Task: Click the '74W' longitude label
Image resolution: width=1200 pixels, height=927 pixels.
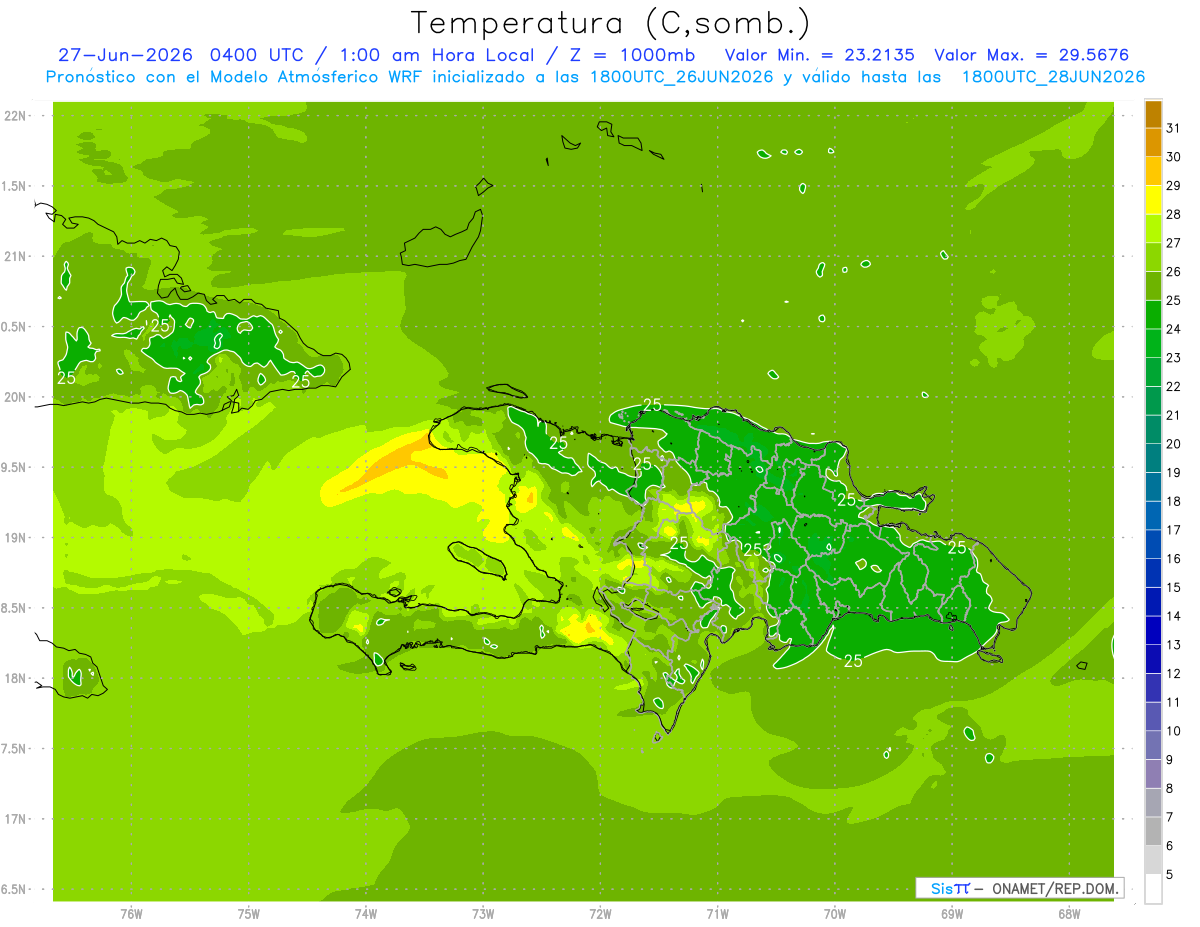Action: (x=365, y=914)
